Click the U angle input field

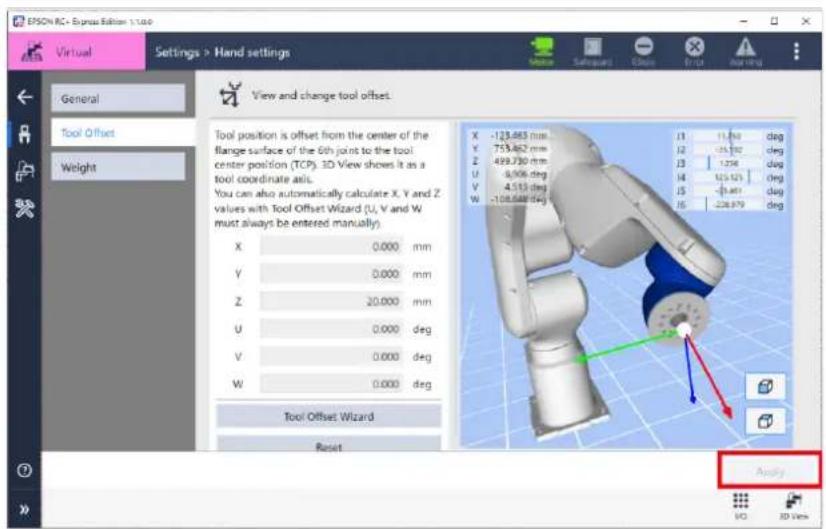(331, 329)
